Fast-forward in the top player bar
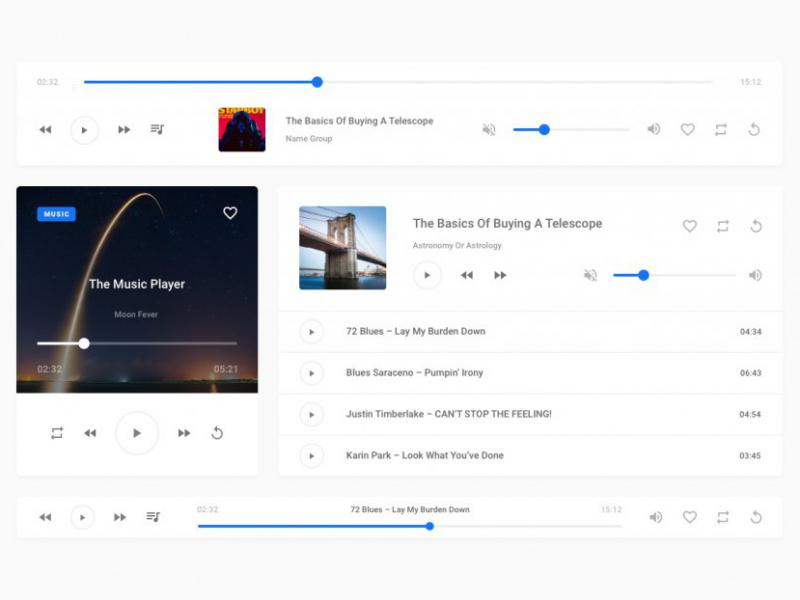 (124, 130)
